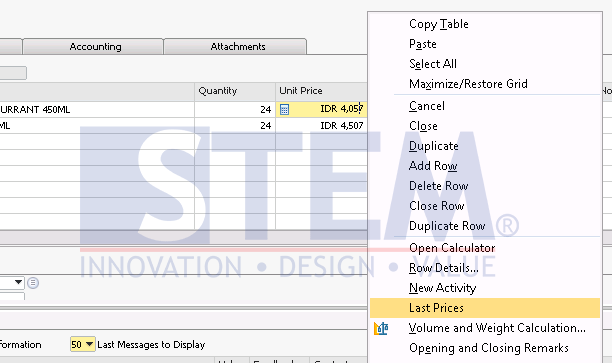This screenshot has height=363, width=612.
Task: Select Paste in the context menu
Action: [484, 44]
